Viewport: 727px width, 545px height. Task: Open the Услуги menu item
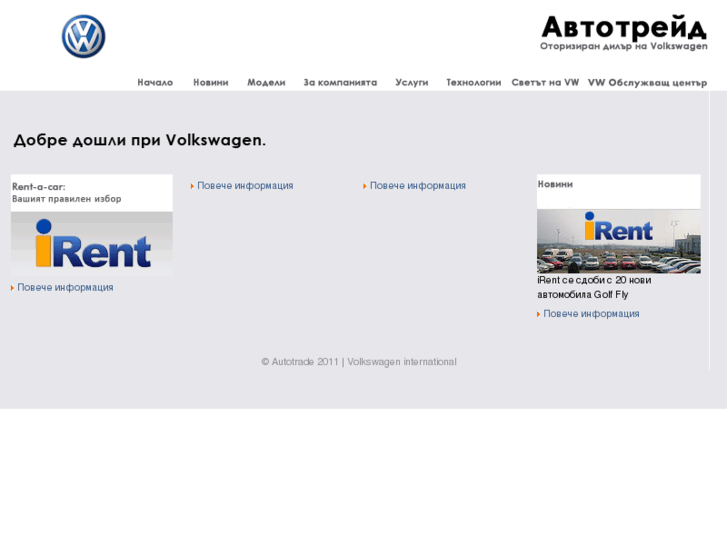pyautogui.click(x=412, y=83)
